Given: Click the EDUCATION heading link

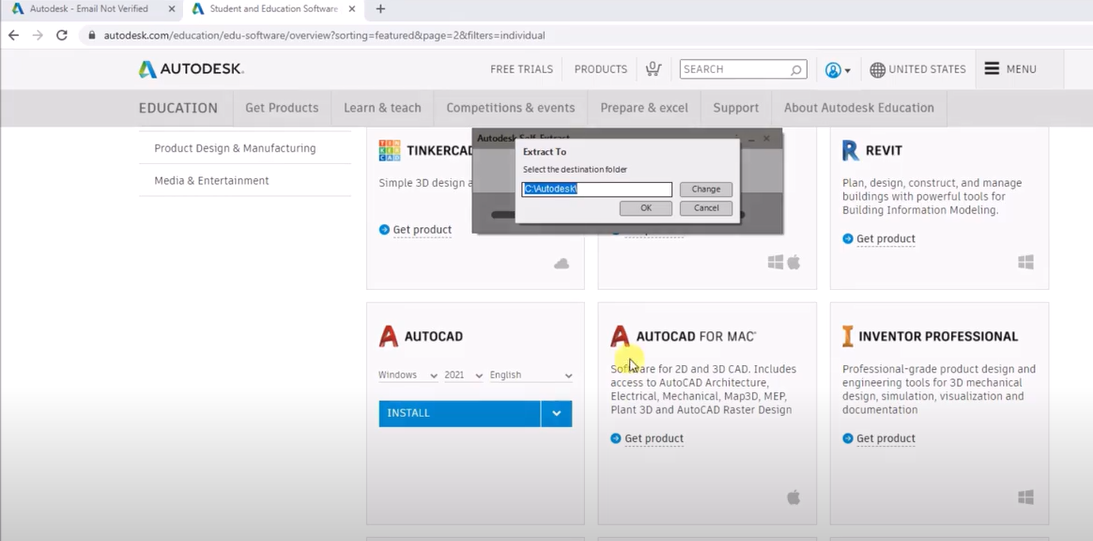Looking at the screenshot, I should click(178, 108).
